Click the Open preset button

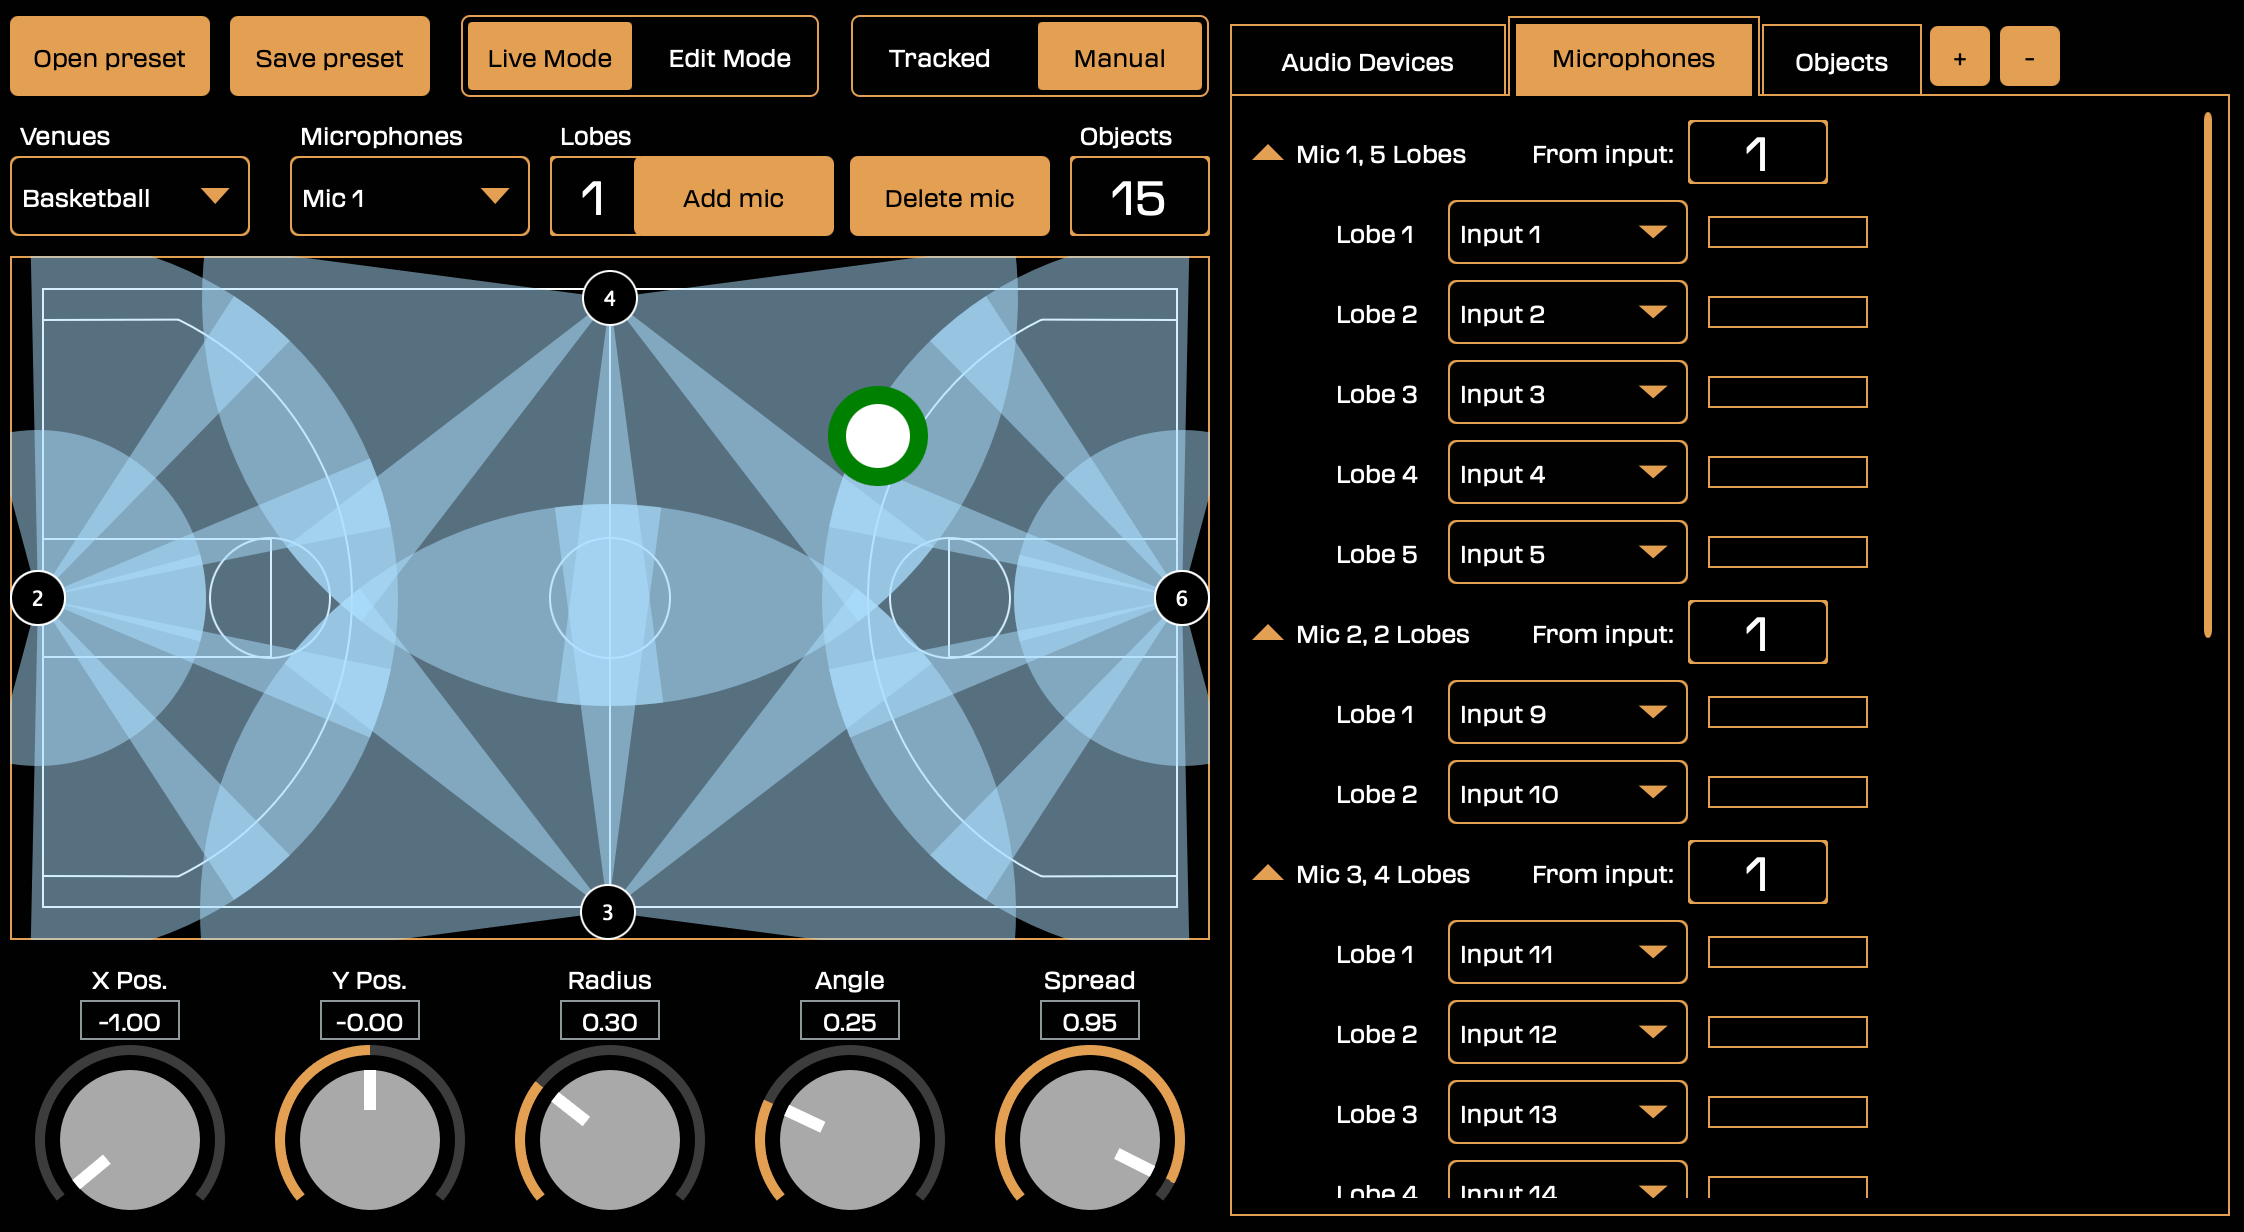tap(110, 56)
